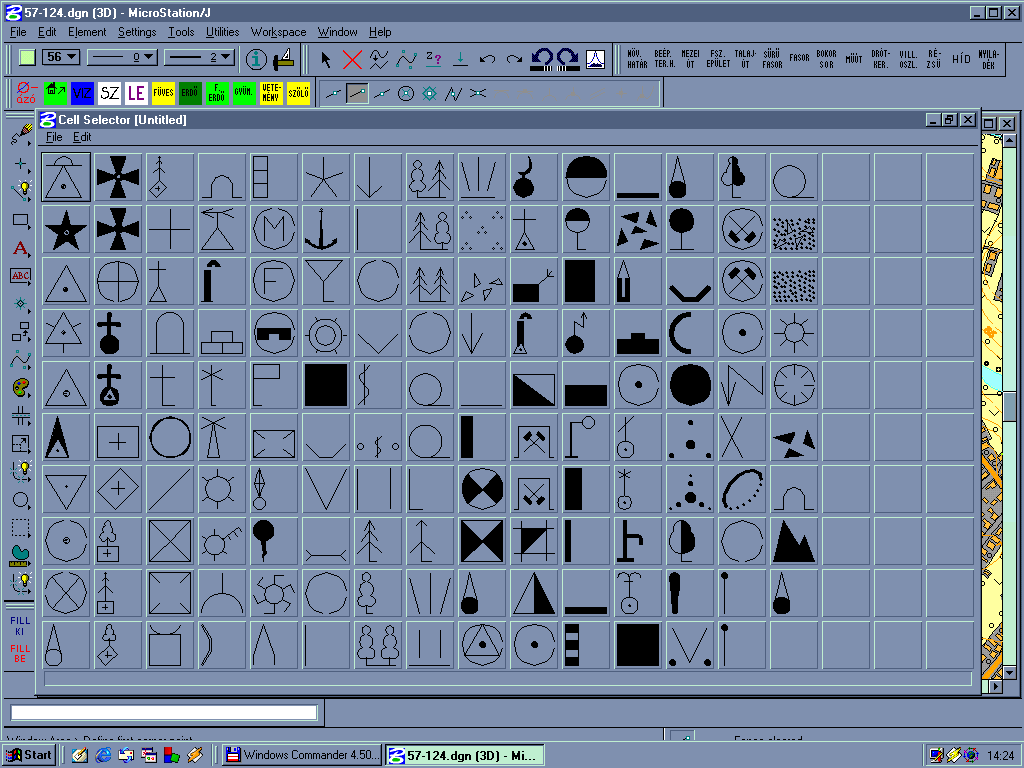Toggle the FILL KI option
This screenshot has width=1024, height=768.
pyautogui.click(x=20, y=626)
